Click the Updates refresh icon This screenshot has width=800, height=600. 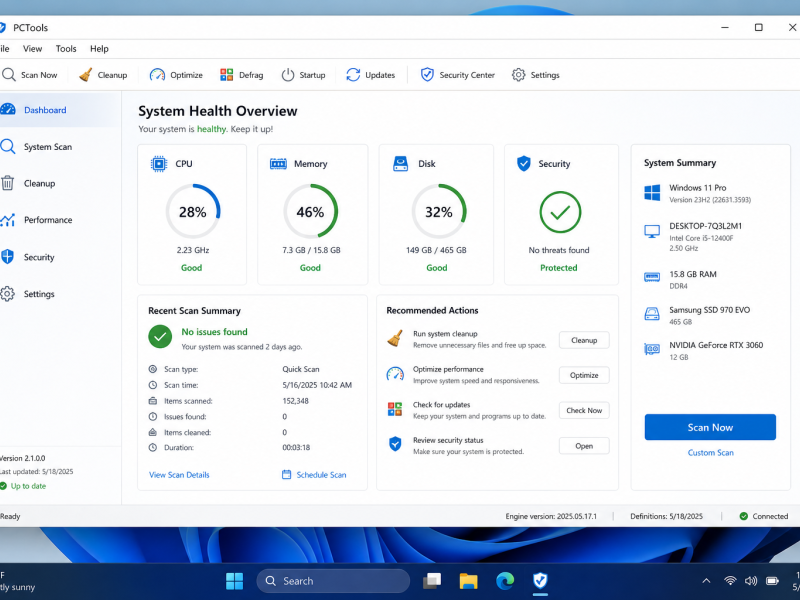tap(353, 75)
